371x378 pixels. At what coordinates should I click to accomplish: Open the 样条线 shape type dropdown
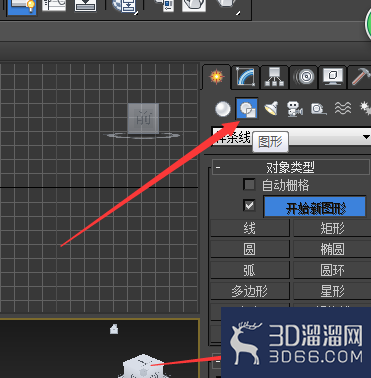[x=291, y=137]
